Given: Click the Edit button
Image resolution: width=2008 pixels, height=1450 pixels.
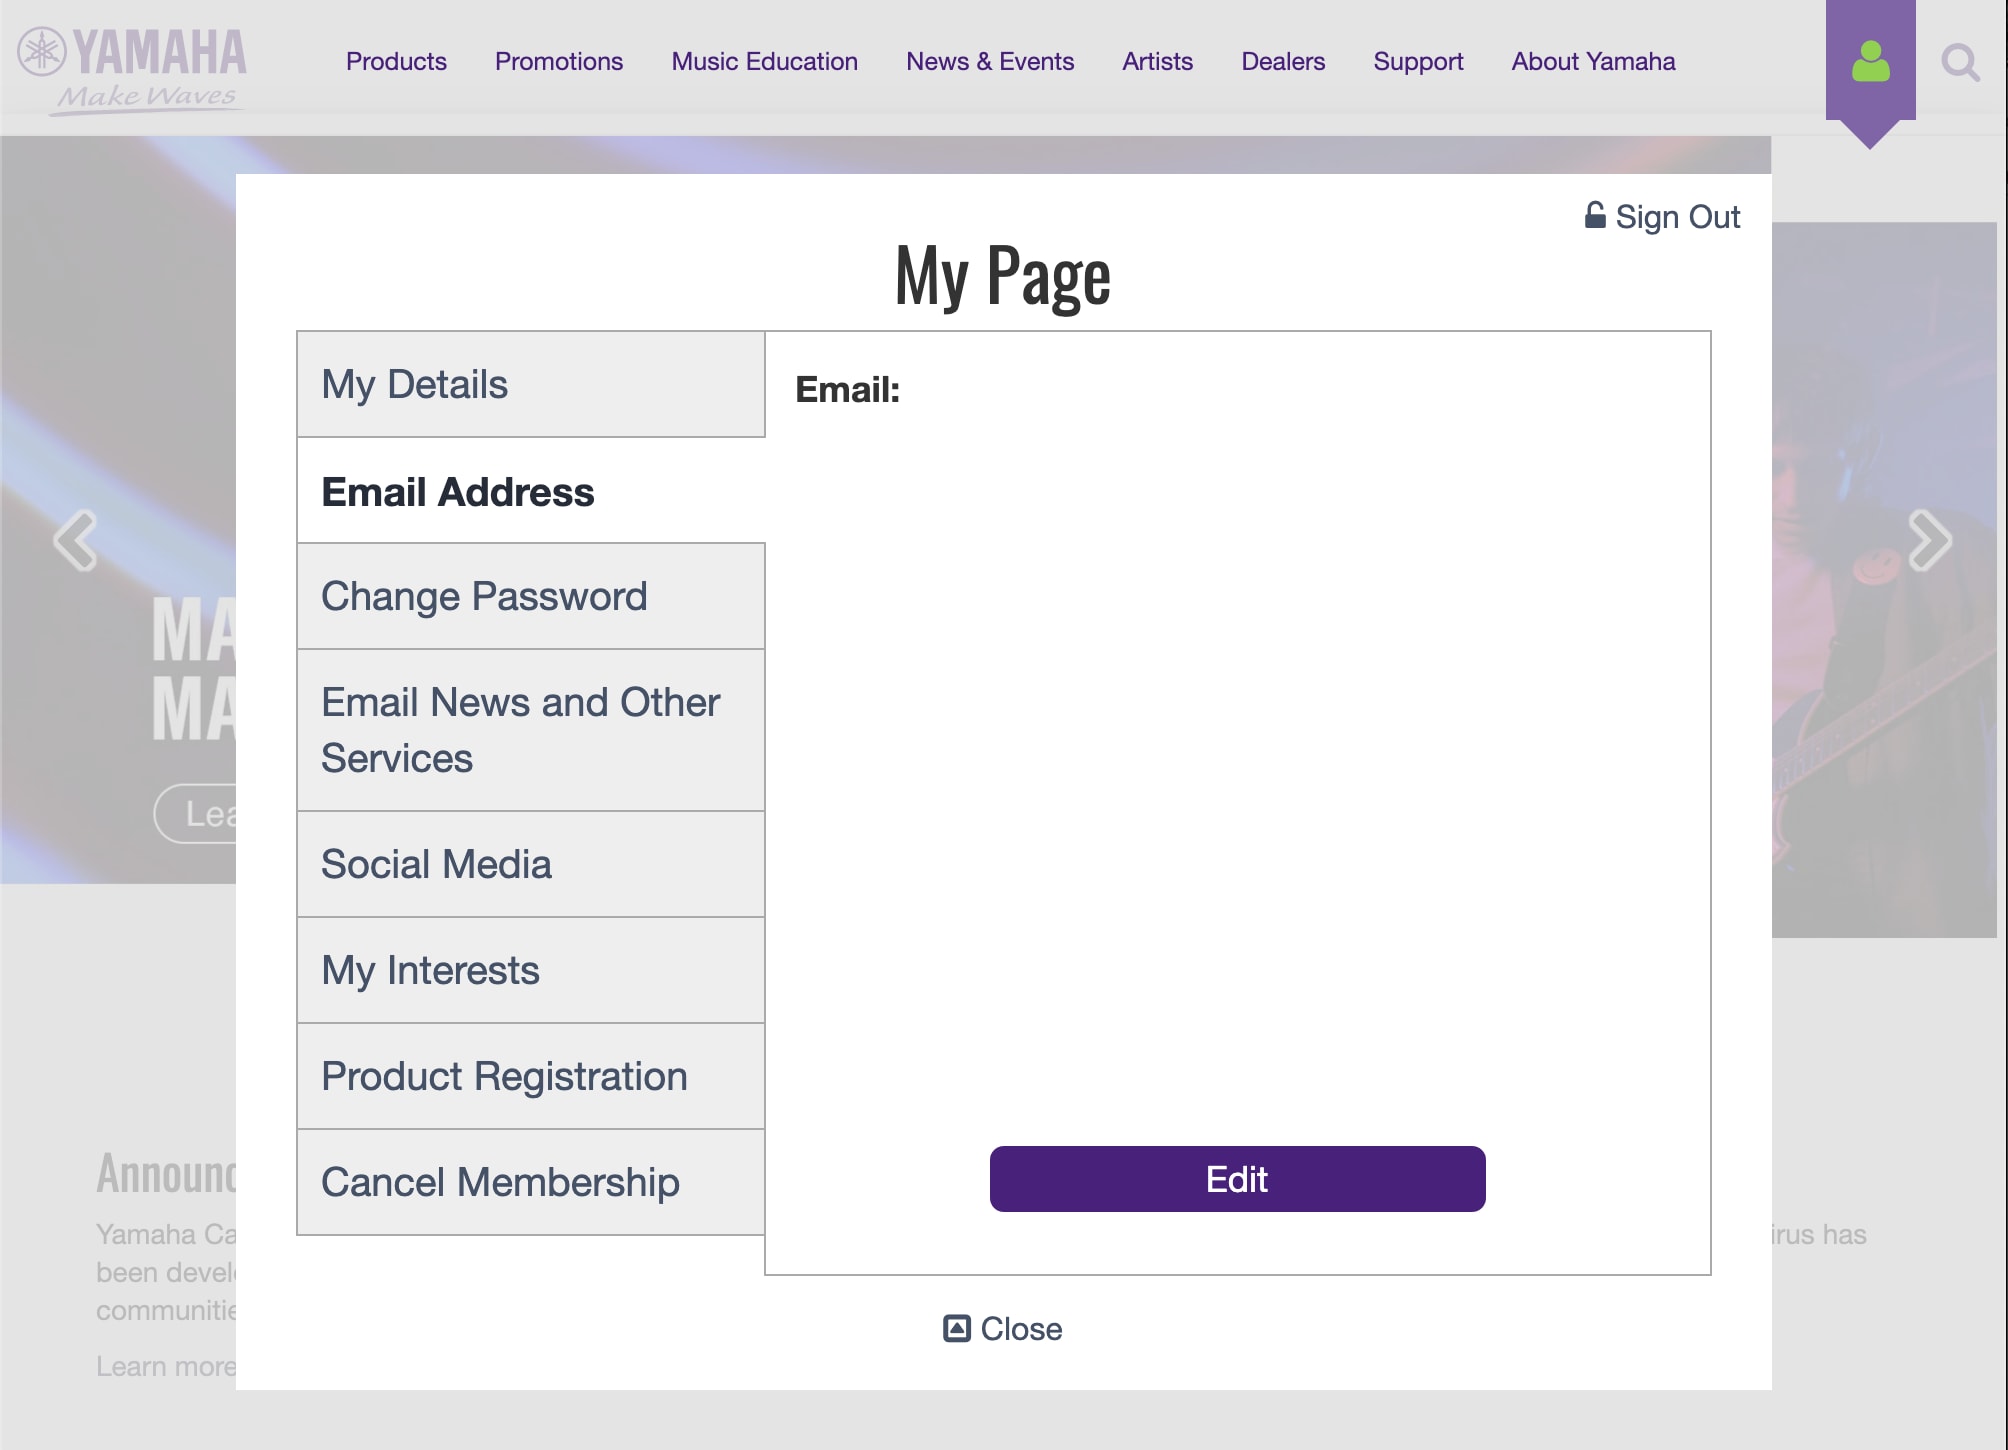Looking at the screenshot, I should coord(1236,1179).
